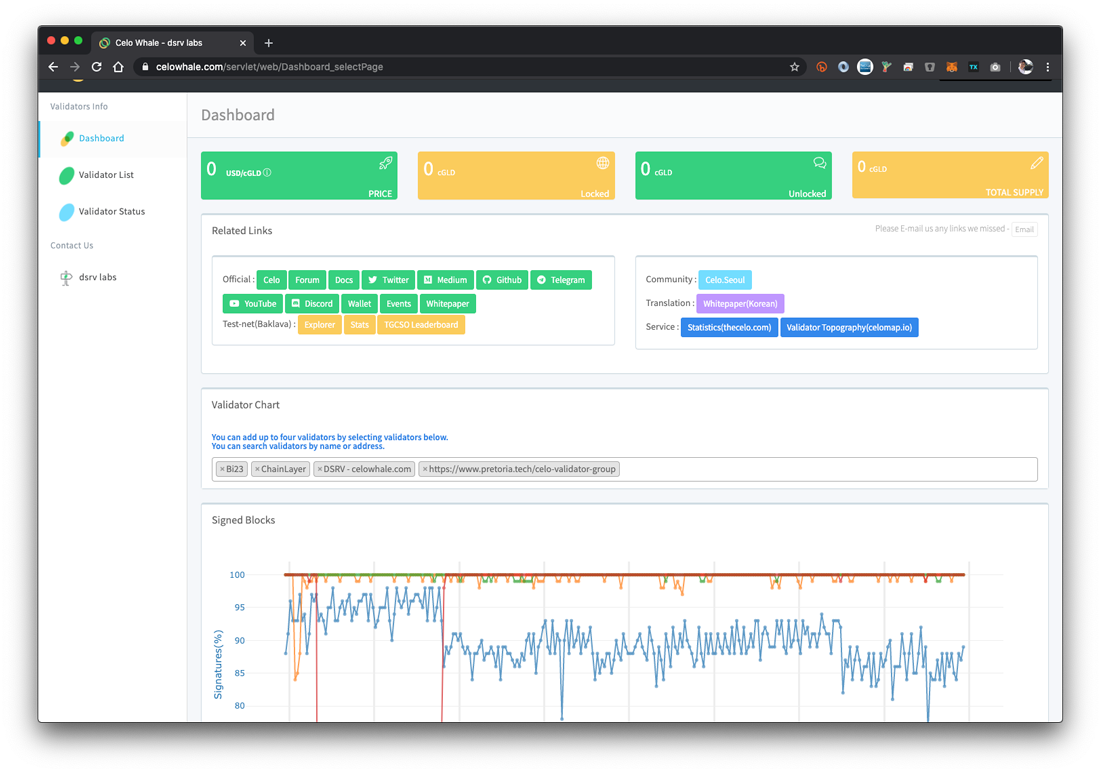Screen dimensions: 1100x772
Task: Click the validator search field empty area
Action: (x=828, y=470)
